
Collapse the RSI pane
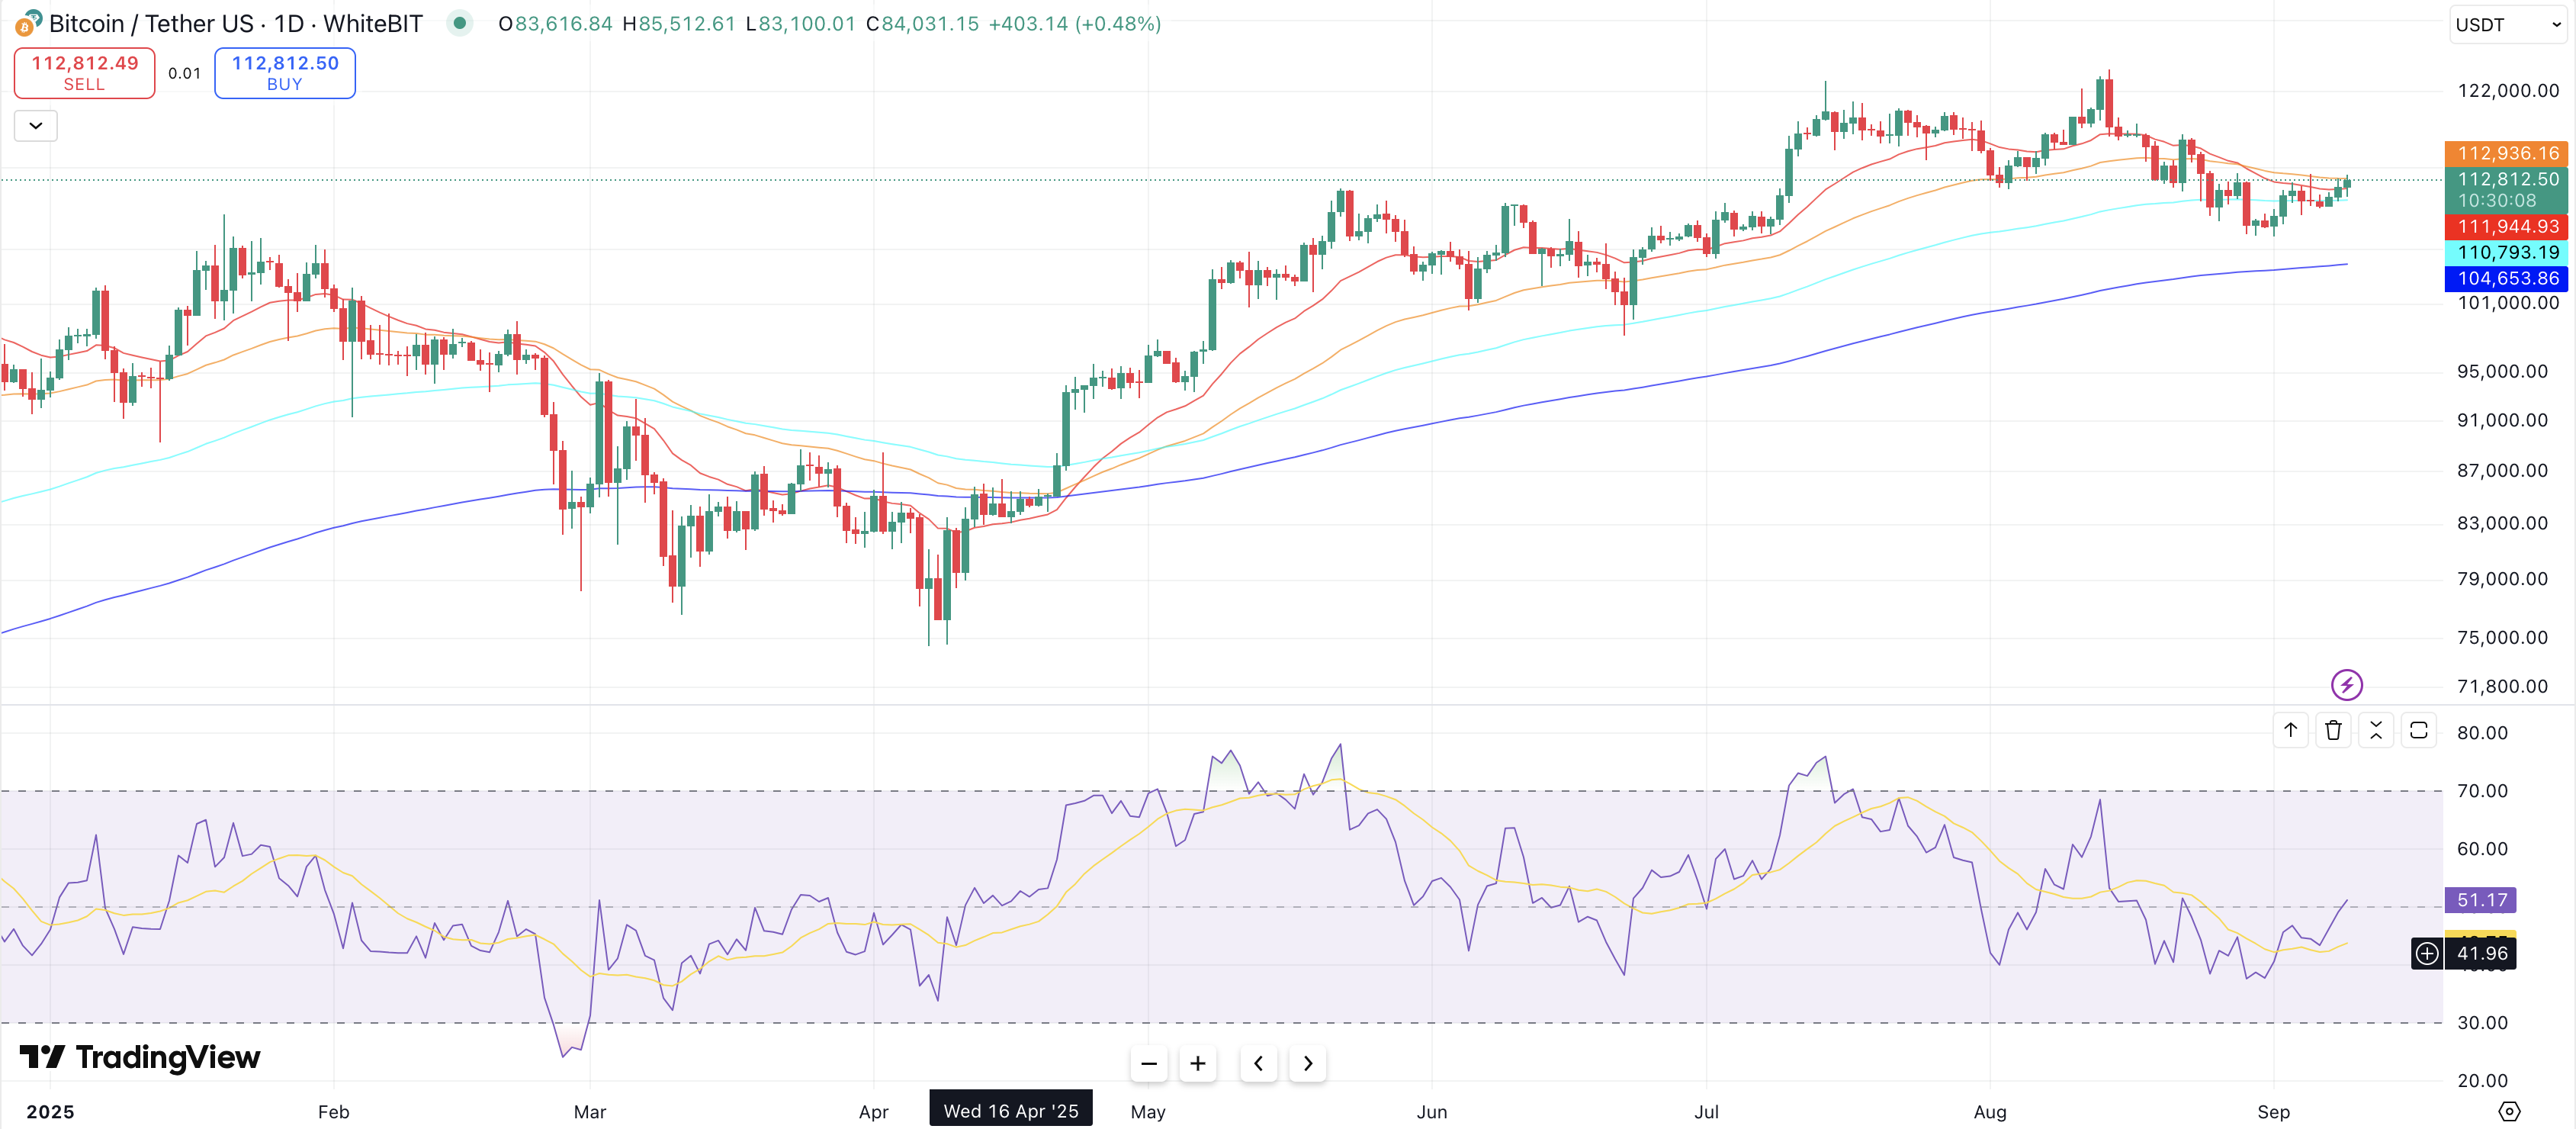point(2376,731)
